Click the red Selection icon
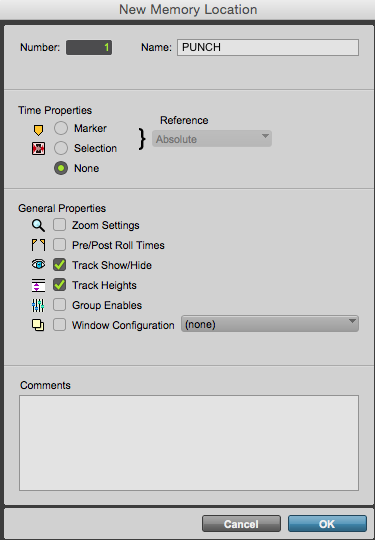 [x=38, y=149]
